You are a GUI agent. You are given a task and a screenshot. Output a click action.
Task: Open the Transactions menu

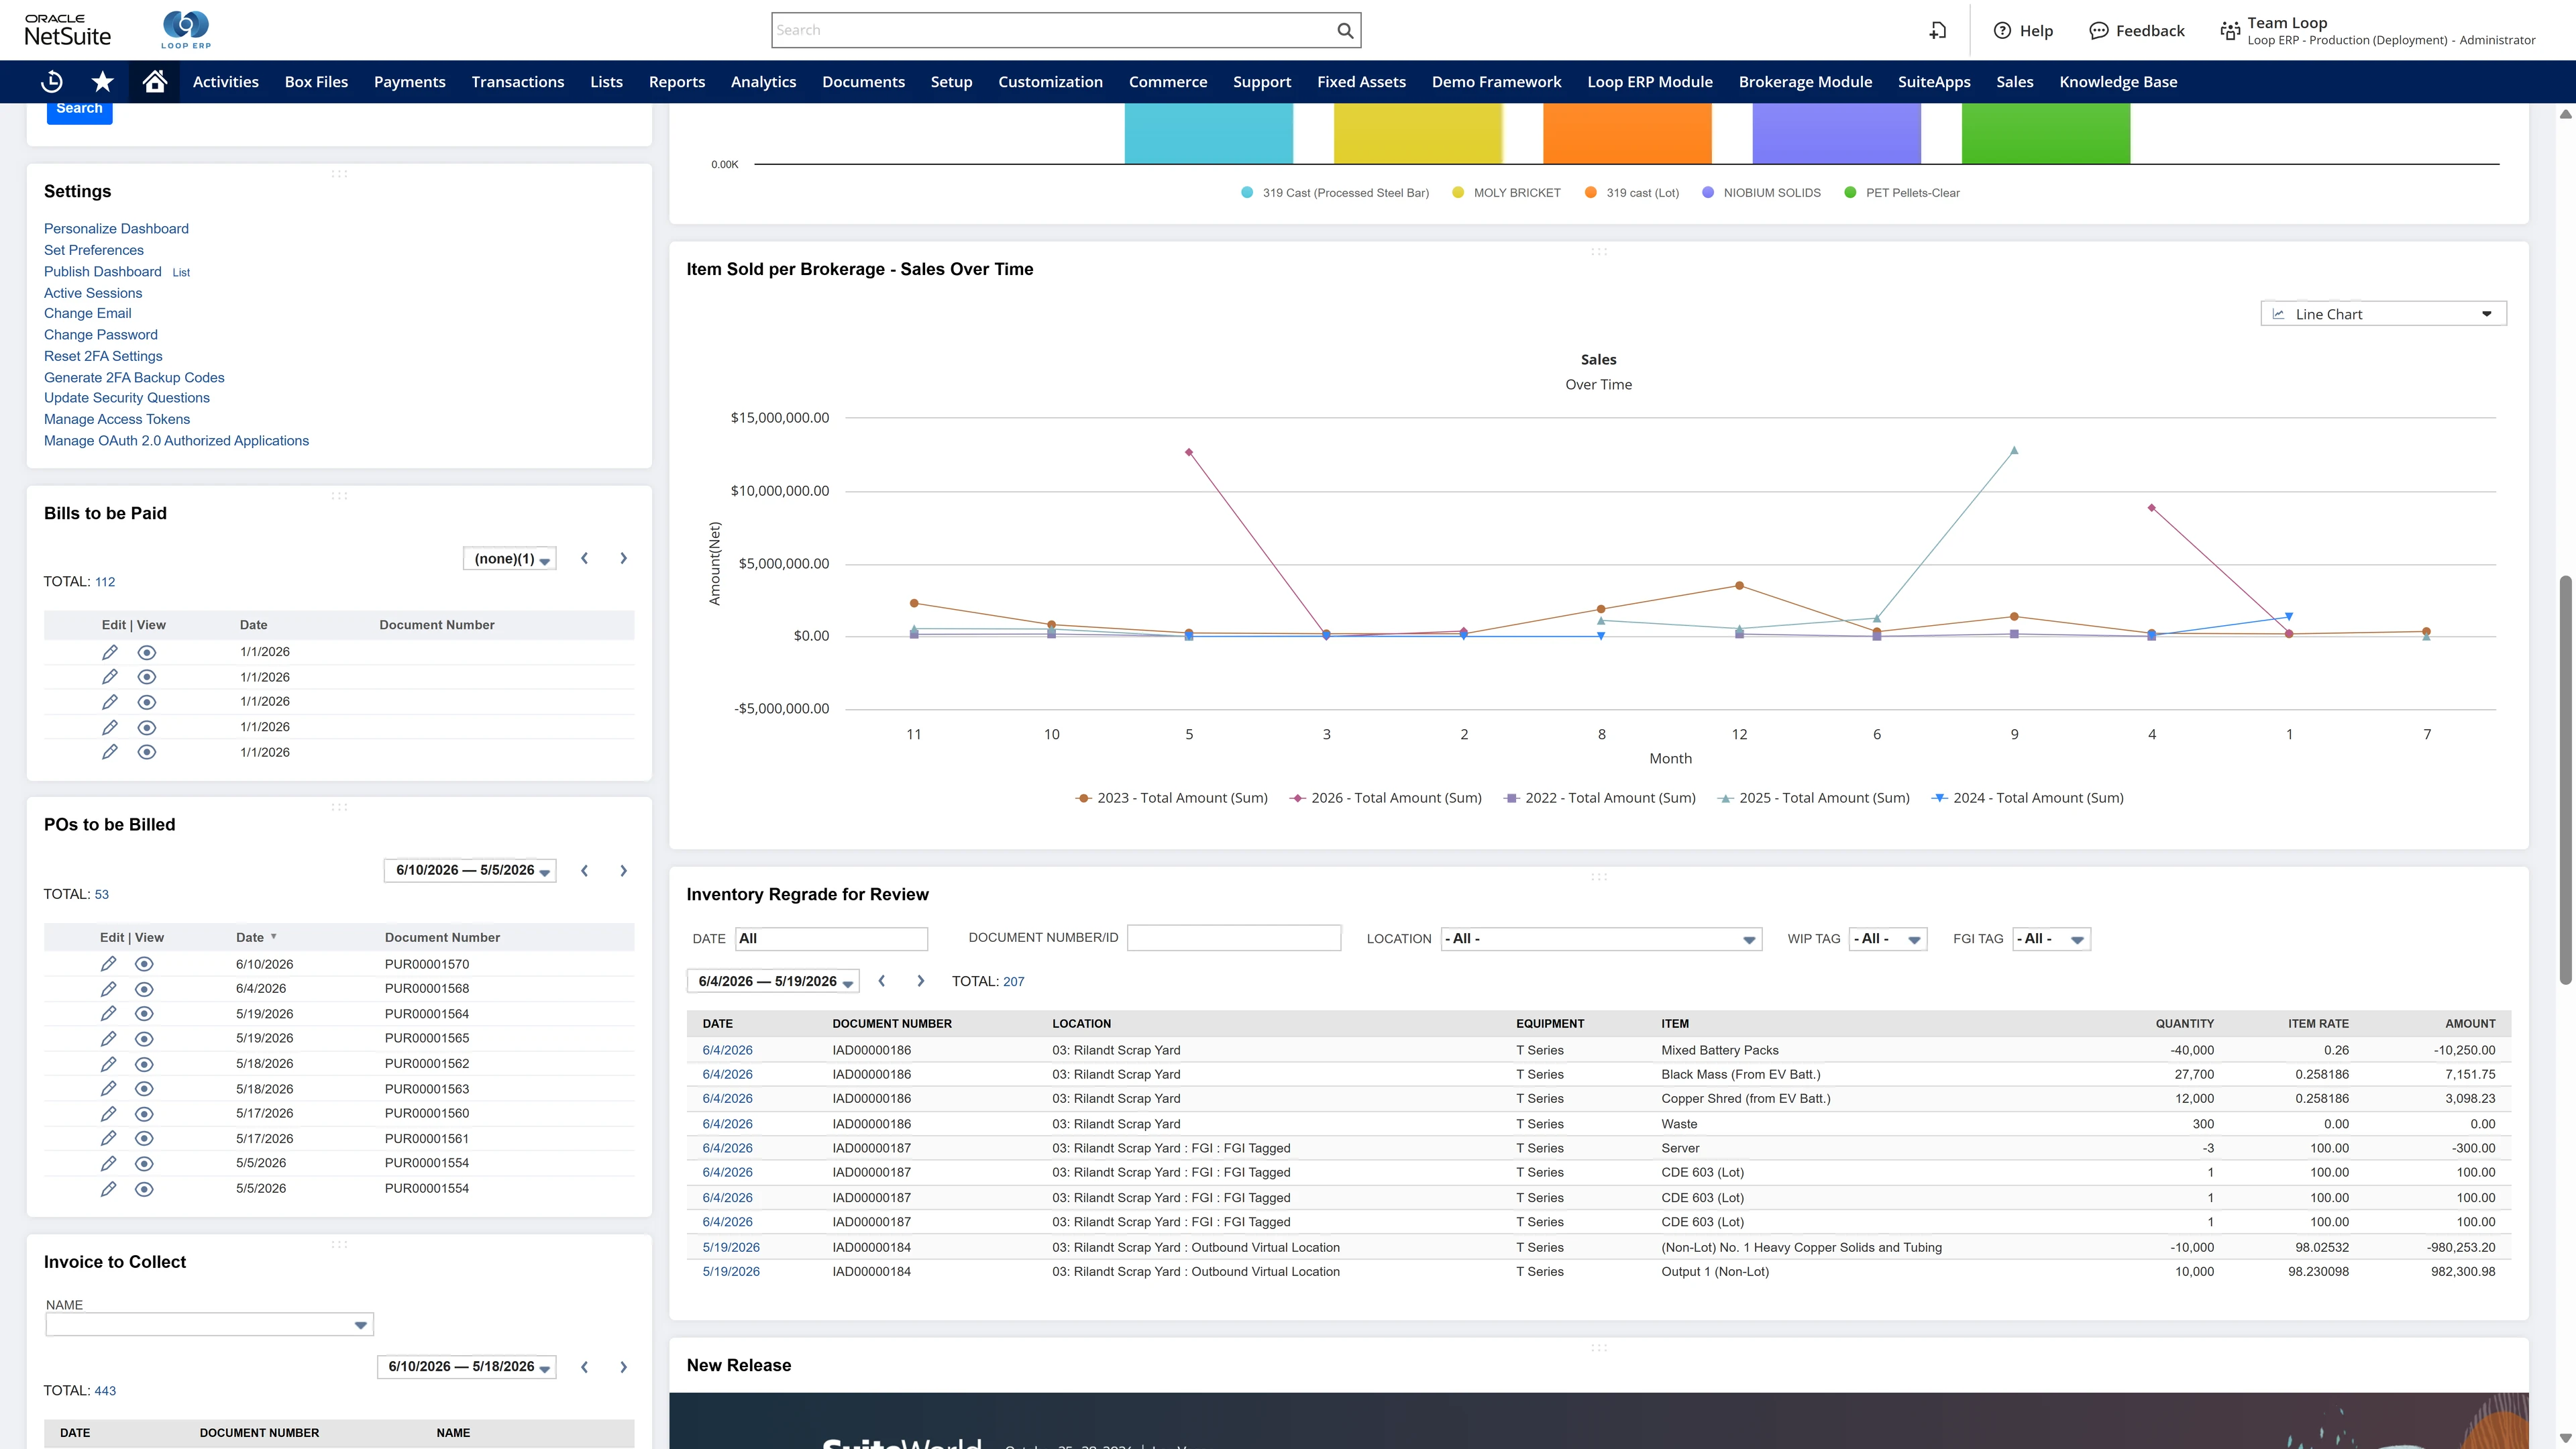pyautogui.click(x=518, y=82)
